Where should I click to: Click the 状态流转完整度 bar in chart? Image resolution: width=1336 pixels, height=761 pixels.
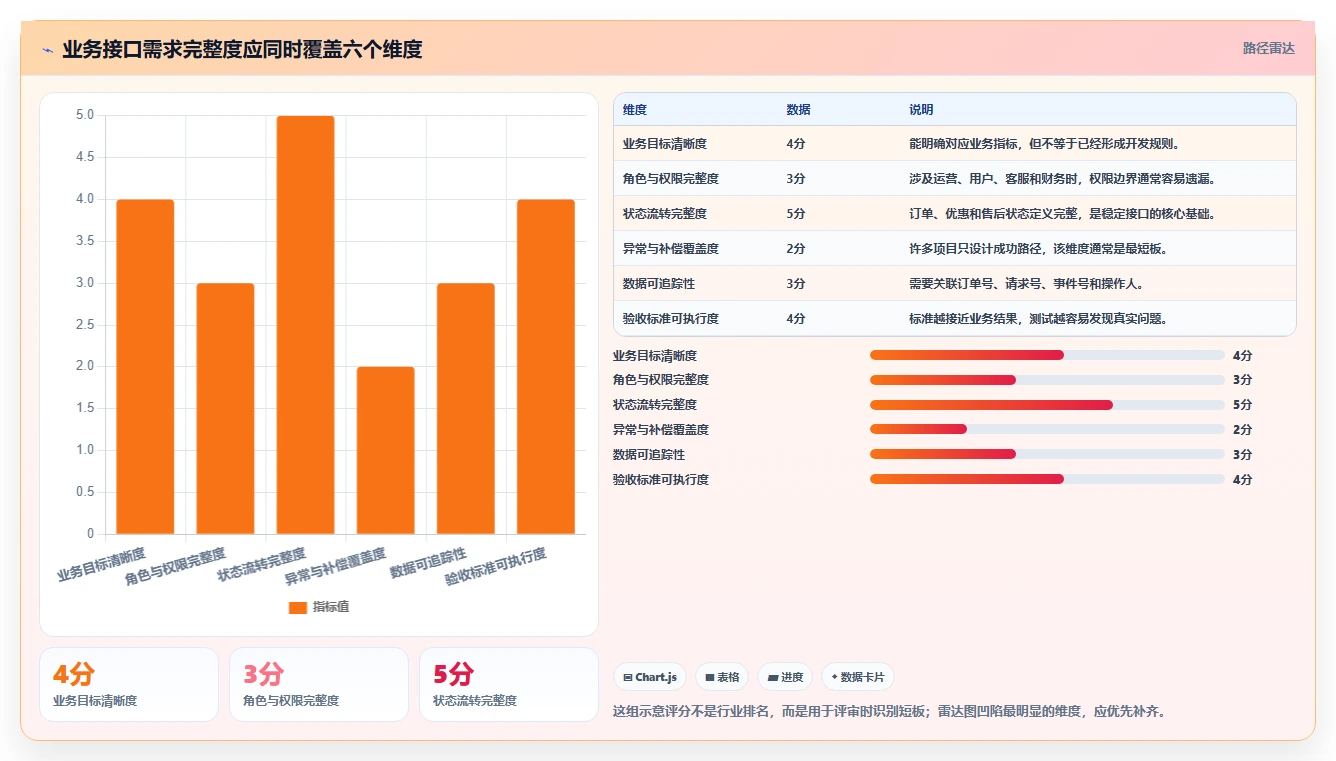[305, 324]
